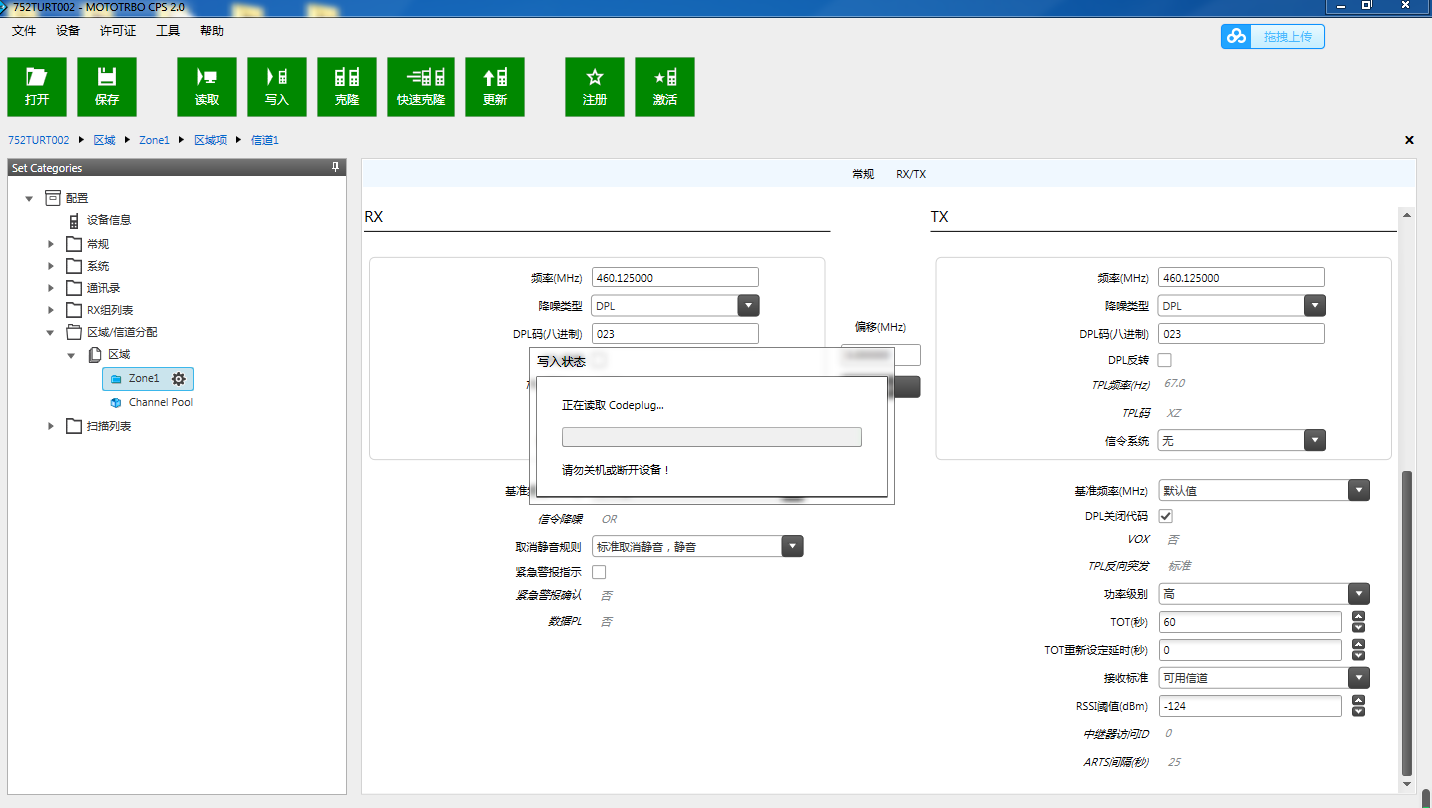Click the TX 频率(MHz) input field
This screenshot has width=1432, height=808.
[x=1240, y=278]
